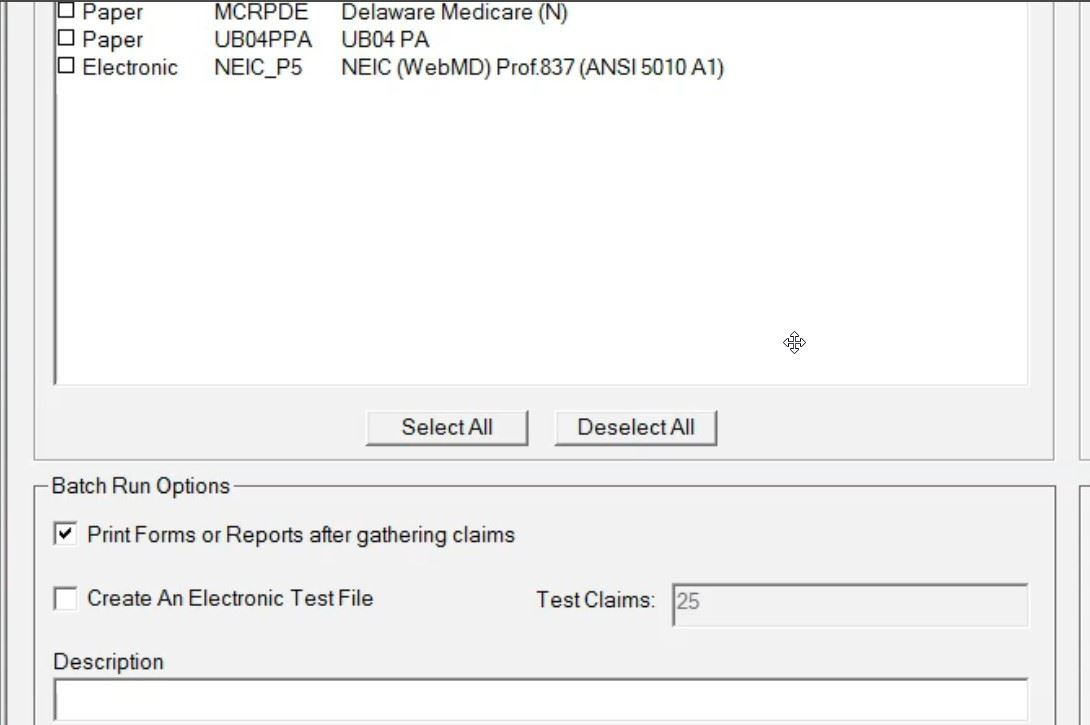This screenshot has height=725, width=1090.
Task: Check the box for Paper MCRPDE row
Action: (x=66, y=12)
